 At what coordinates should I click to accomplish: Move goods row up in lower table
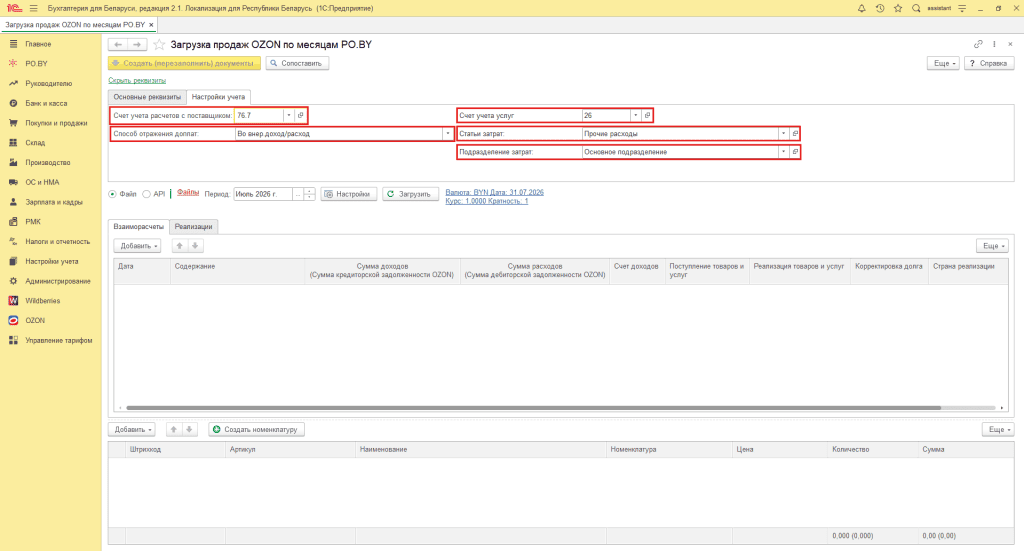click(174, 429)
